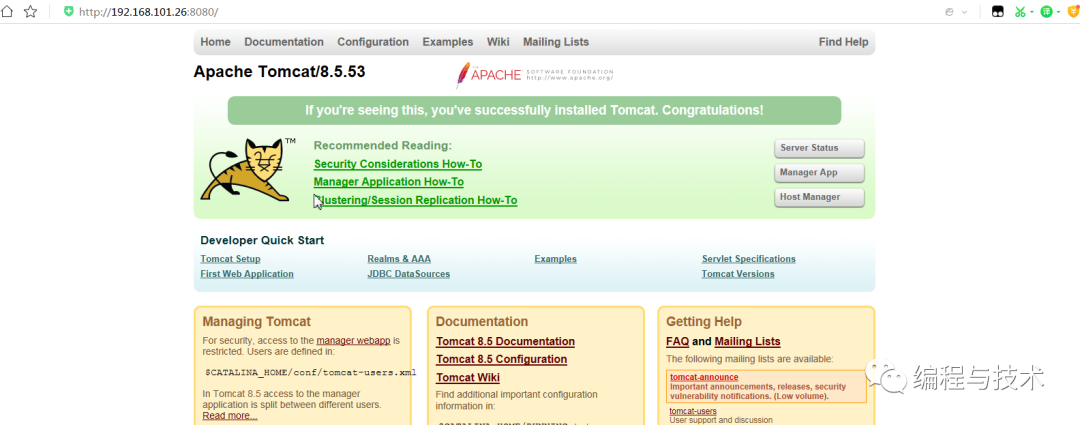Click the Manager App button
1080x425 pixels.
point(820,172)
